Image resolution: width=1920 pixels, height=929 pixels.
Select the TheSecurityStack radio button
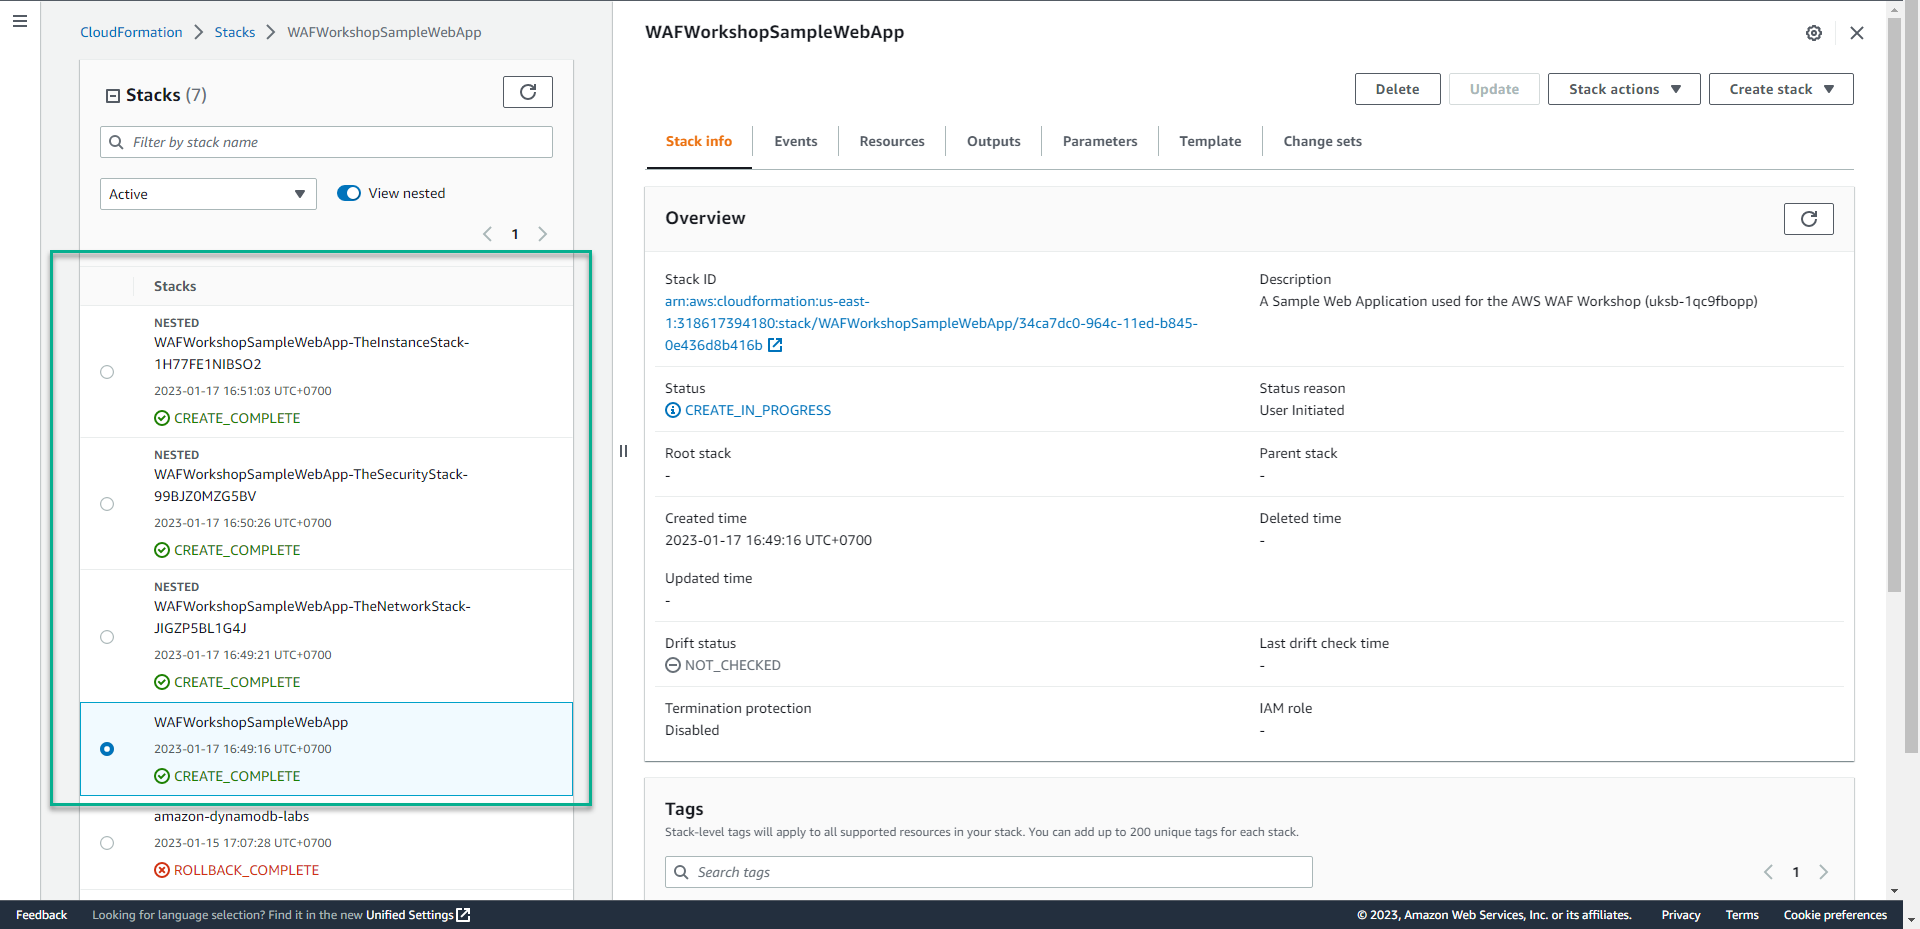107,504
